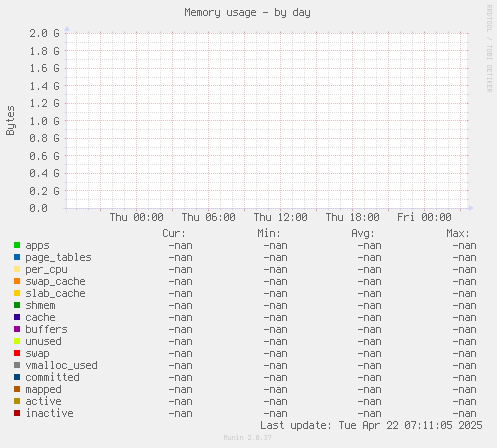Click the '2.0 G' y-axis value
497x448 pixels.
point(44,33)
